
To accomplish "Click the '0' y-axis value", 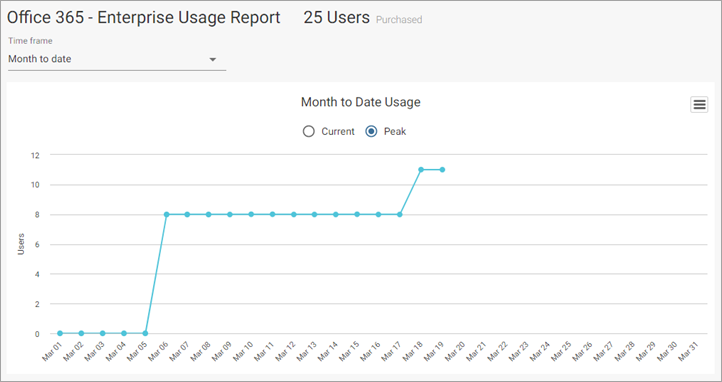I will point(38,334).
